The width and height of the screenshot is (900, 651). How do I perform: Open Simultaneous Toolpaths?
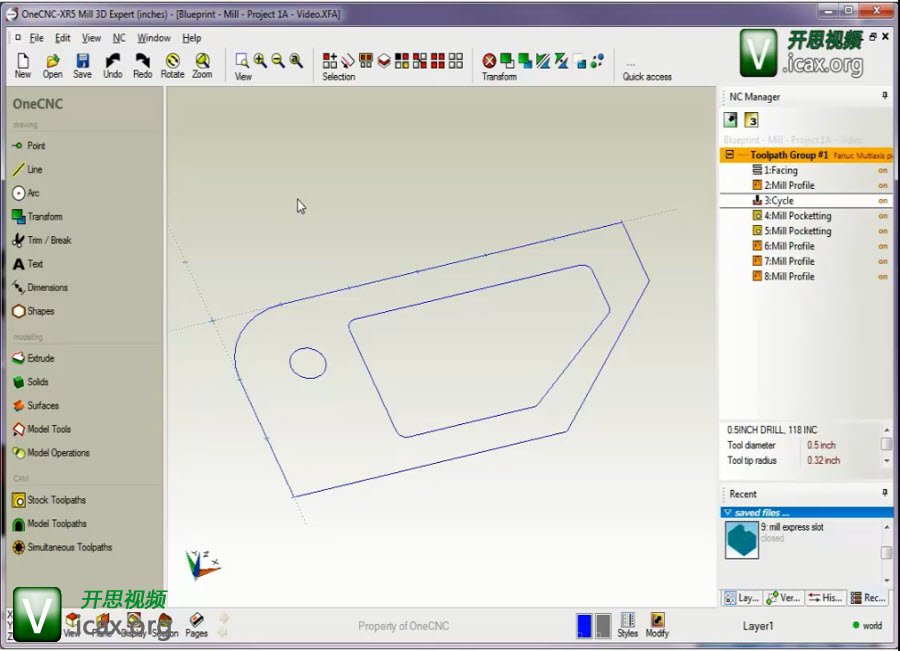click(x=62, y=547)
